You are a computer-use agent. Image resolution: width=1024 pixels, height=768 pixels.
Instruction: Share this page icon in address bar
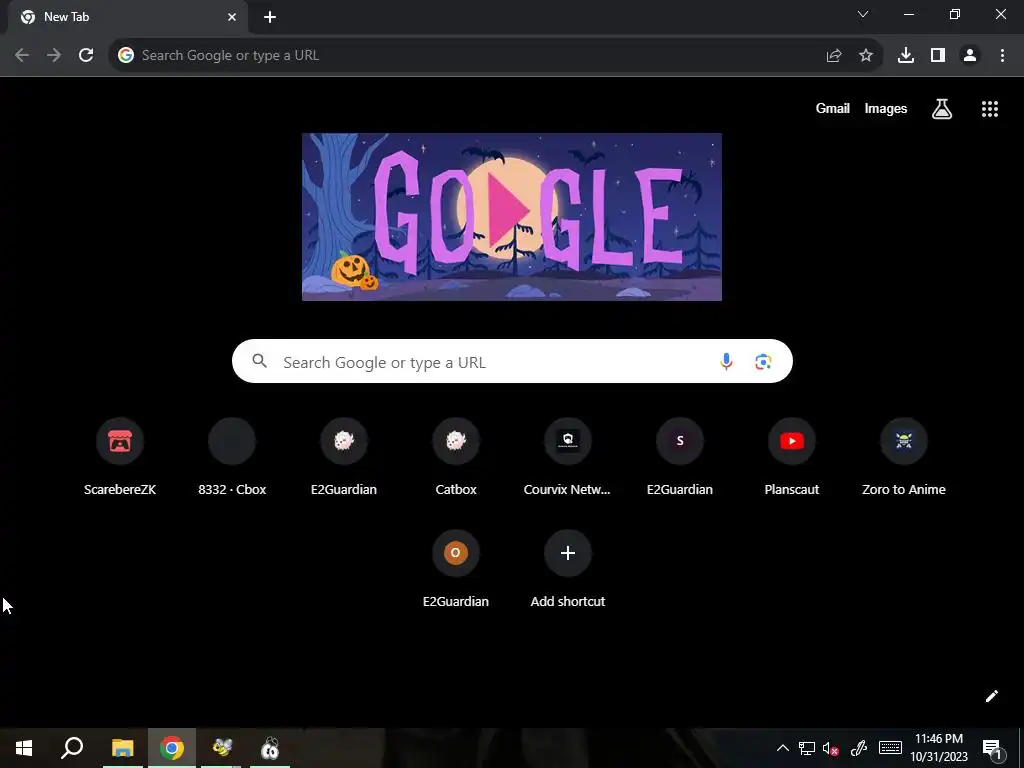pos(834,56)
